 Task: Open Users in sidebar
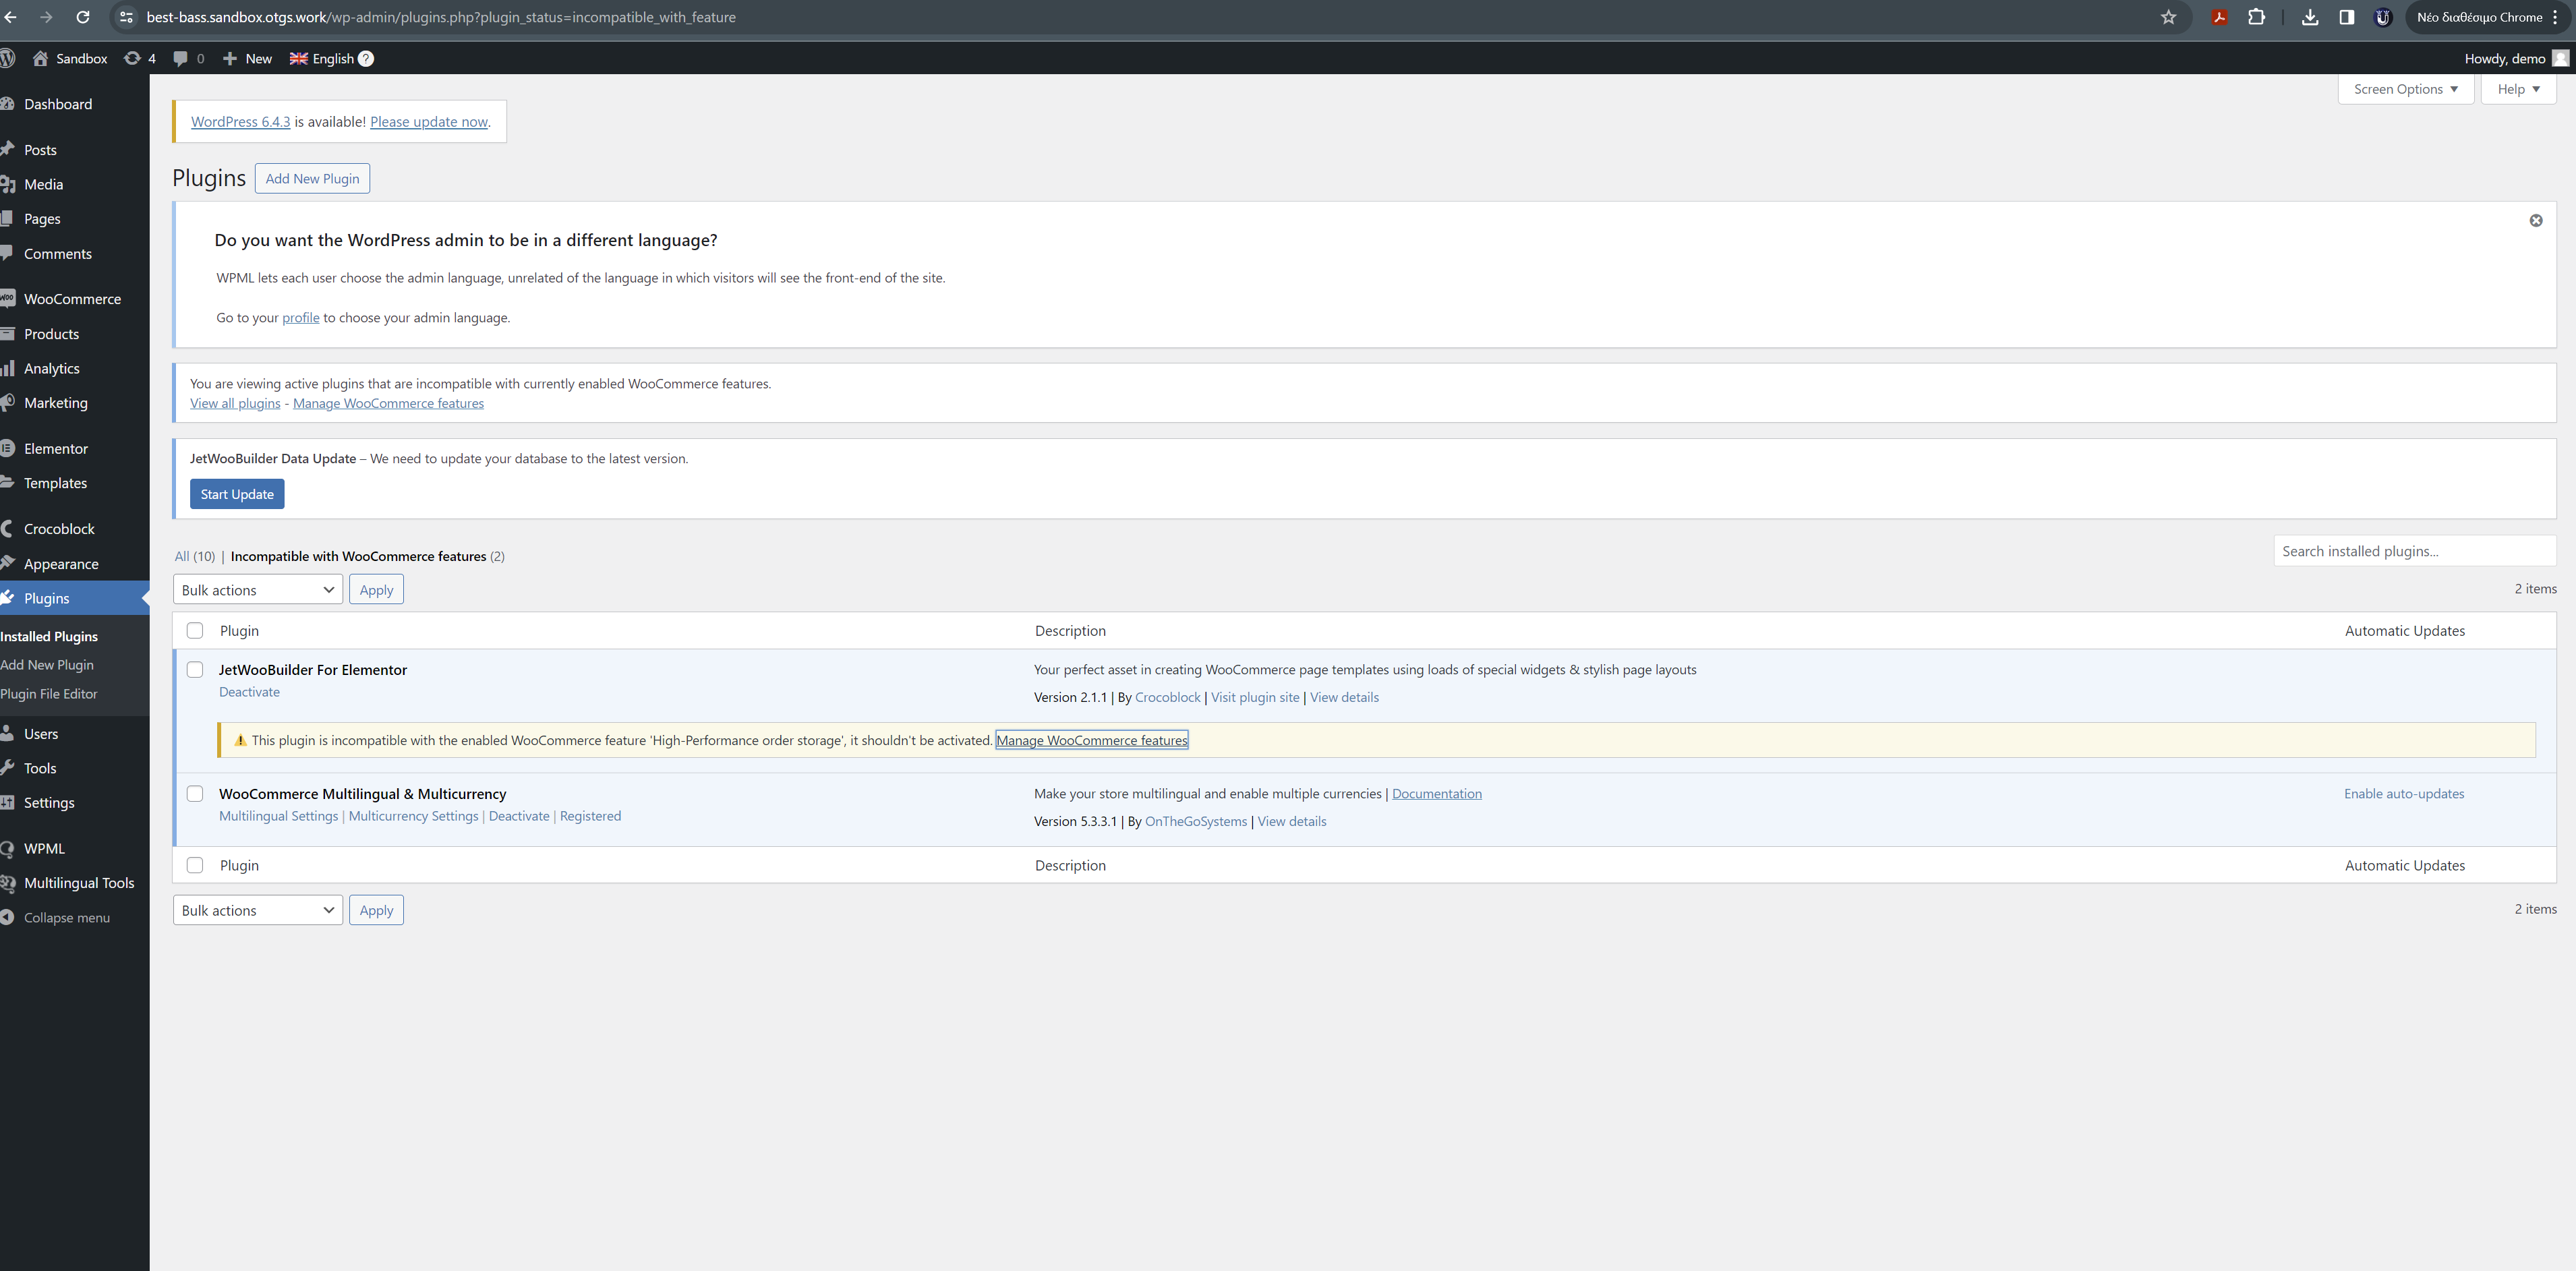41,733
